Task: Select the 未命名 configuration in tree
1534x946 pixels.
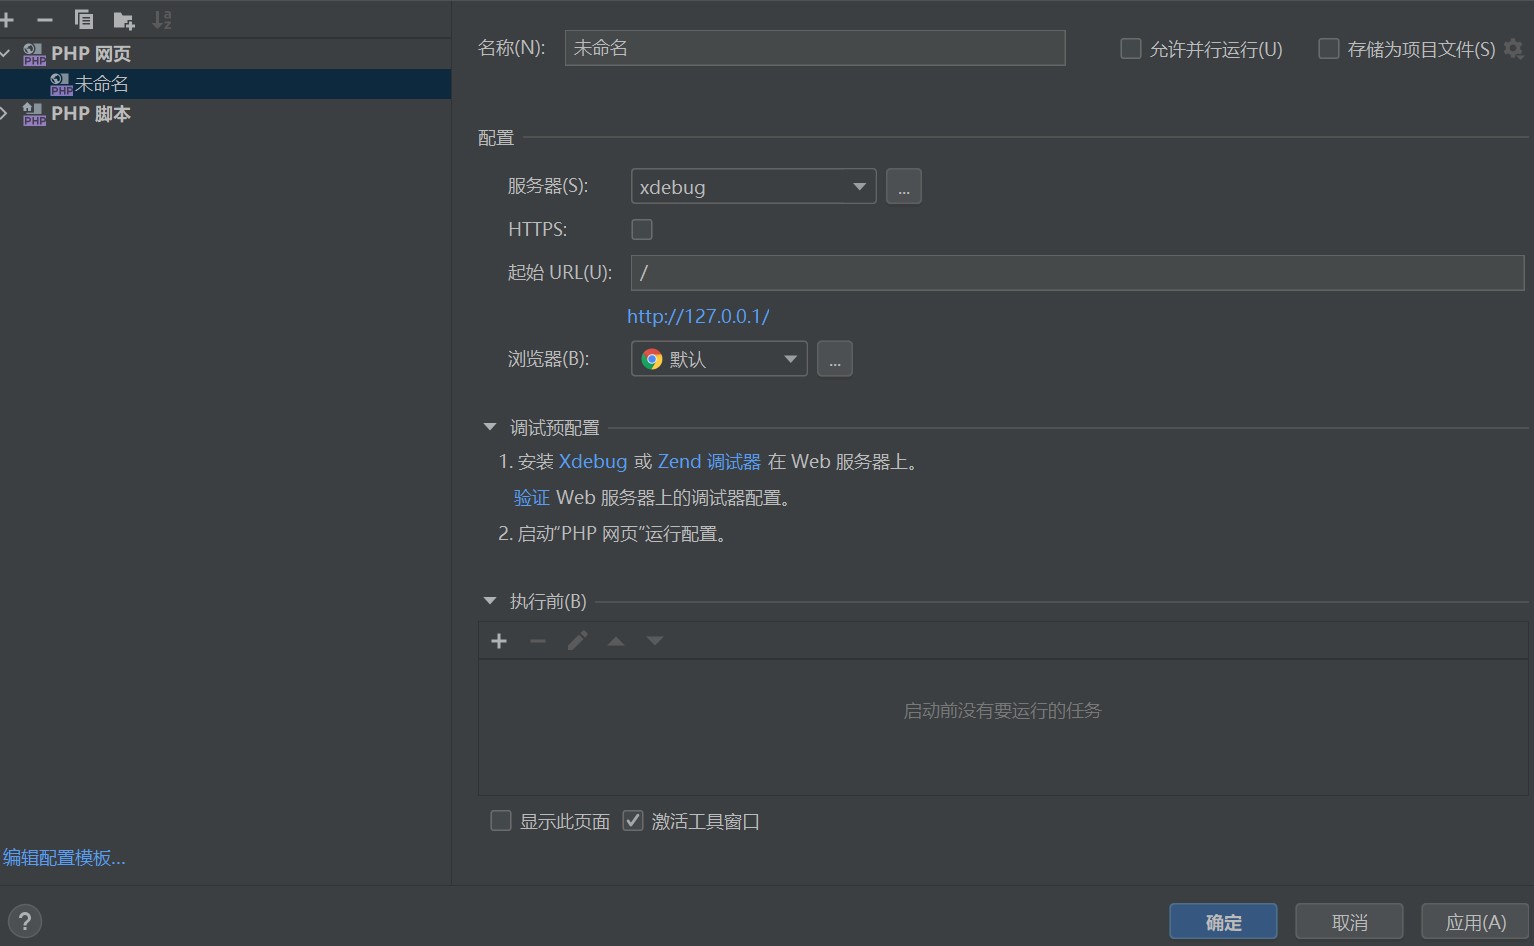Action: (101, 84)
